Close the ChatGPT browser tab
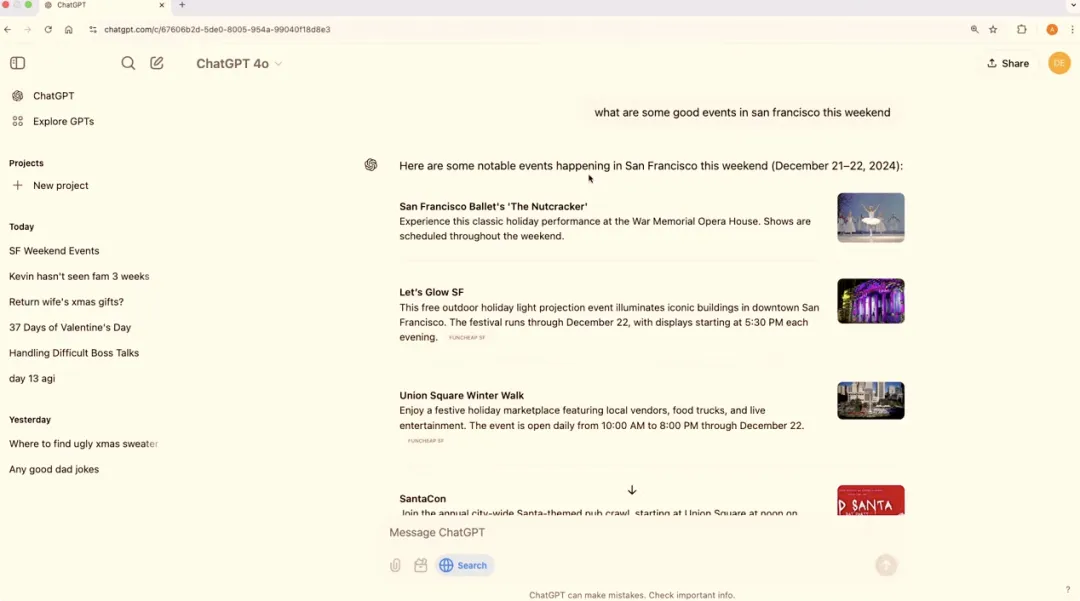This screenshot has height=601, width=1080. tap(162, 5)
